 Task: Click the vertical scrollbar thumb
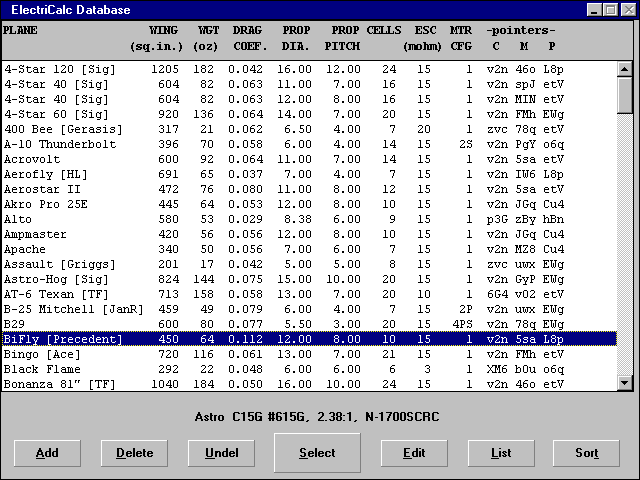(624, 95)
